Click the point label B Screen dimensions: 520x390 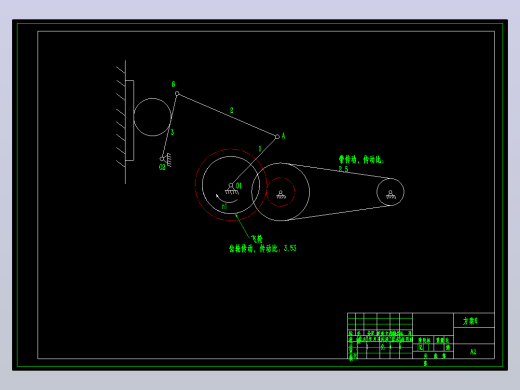(x=173, y=84)
